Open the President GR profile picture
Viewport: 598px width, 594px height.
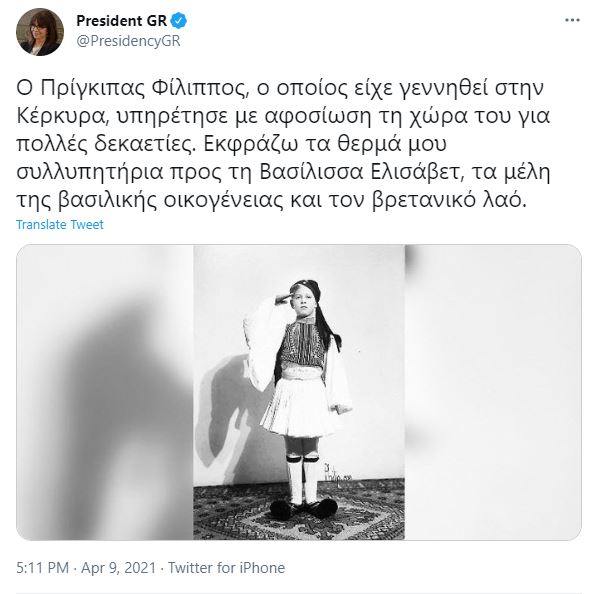(x=40, y=32)
